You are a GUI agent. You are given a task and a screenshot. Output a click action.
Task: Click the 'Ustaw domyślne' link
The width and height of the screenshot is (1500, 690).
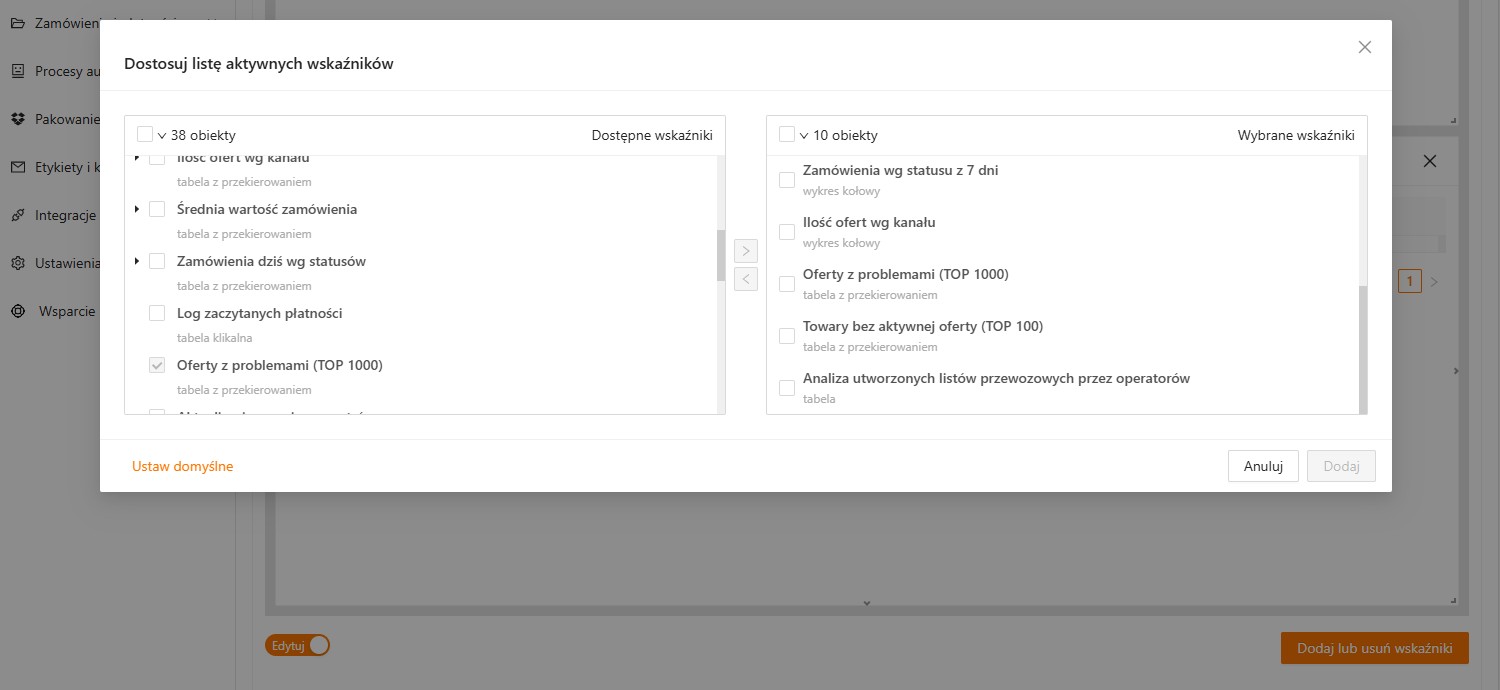(182, 466)
